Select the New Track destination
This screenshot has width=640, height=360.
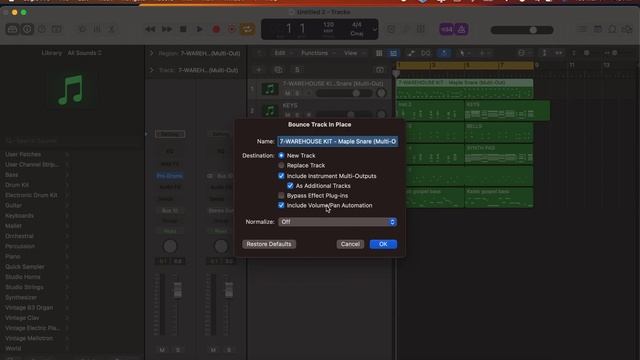point(281,156)
